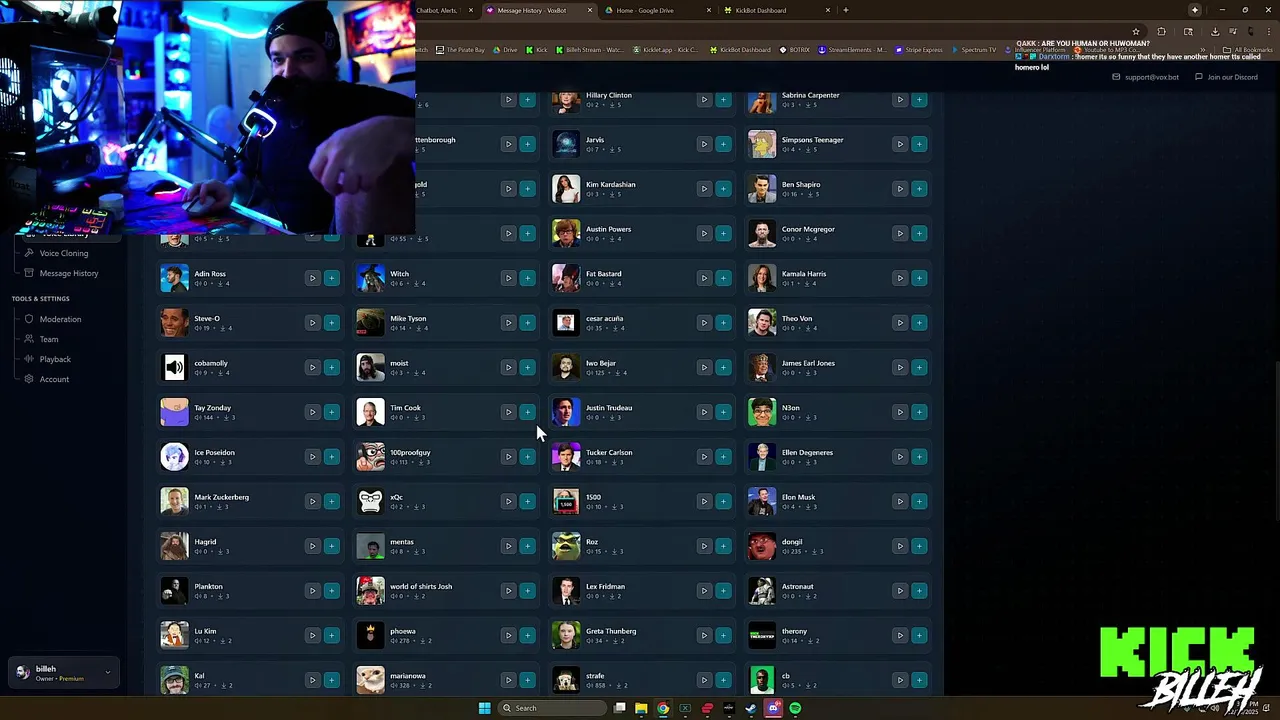
Task: Expand the billeh account dropdown
Action: click(x=64, y=673)
